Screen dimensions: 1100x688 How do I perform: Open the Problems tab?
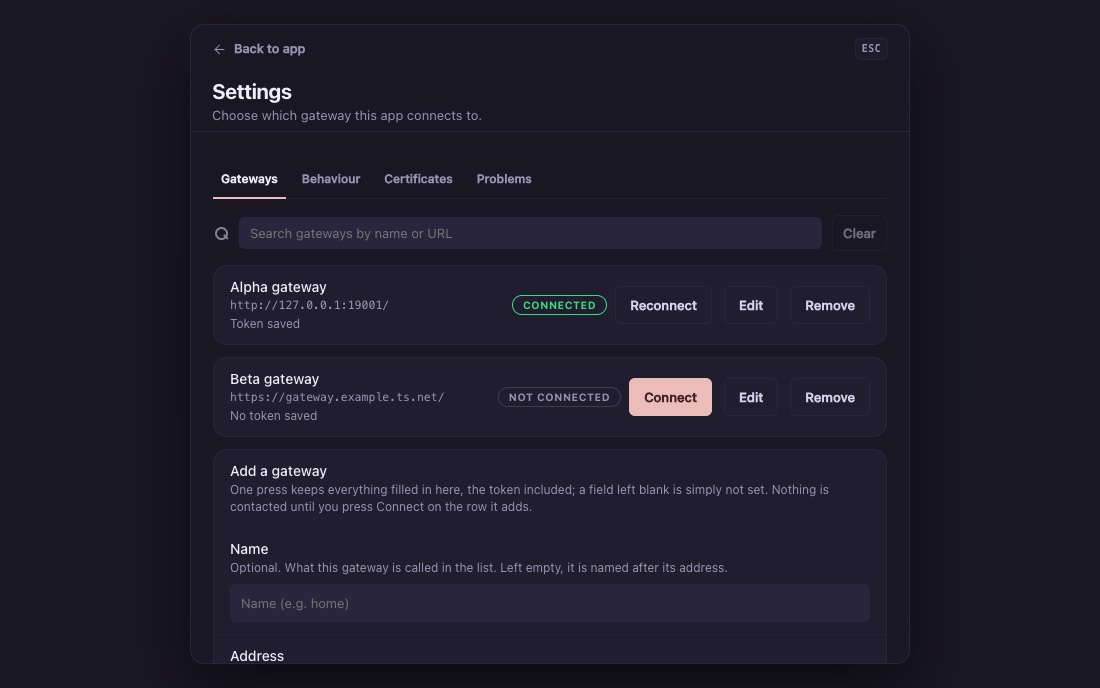(504, 179)
